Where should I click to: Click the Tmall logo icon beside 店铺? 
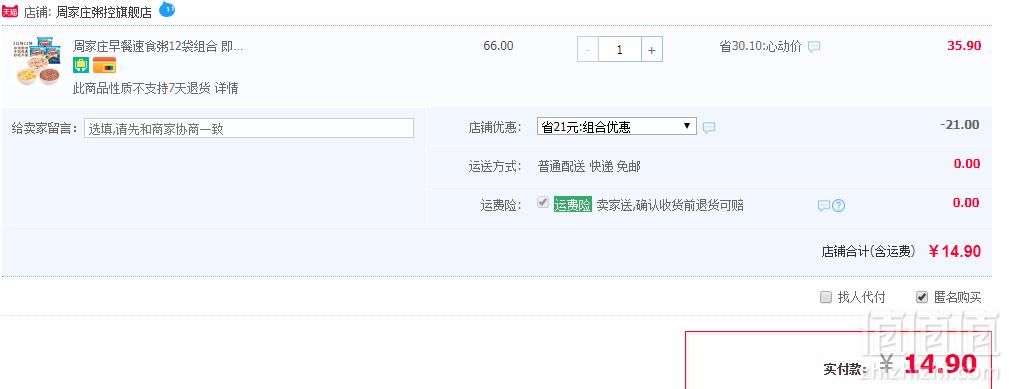point(11,12)
